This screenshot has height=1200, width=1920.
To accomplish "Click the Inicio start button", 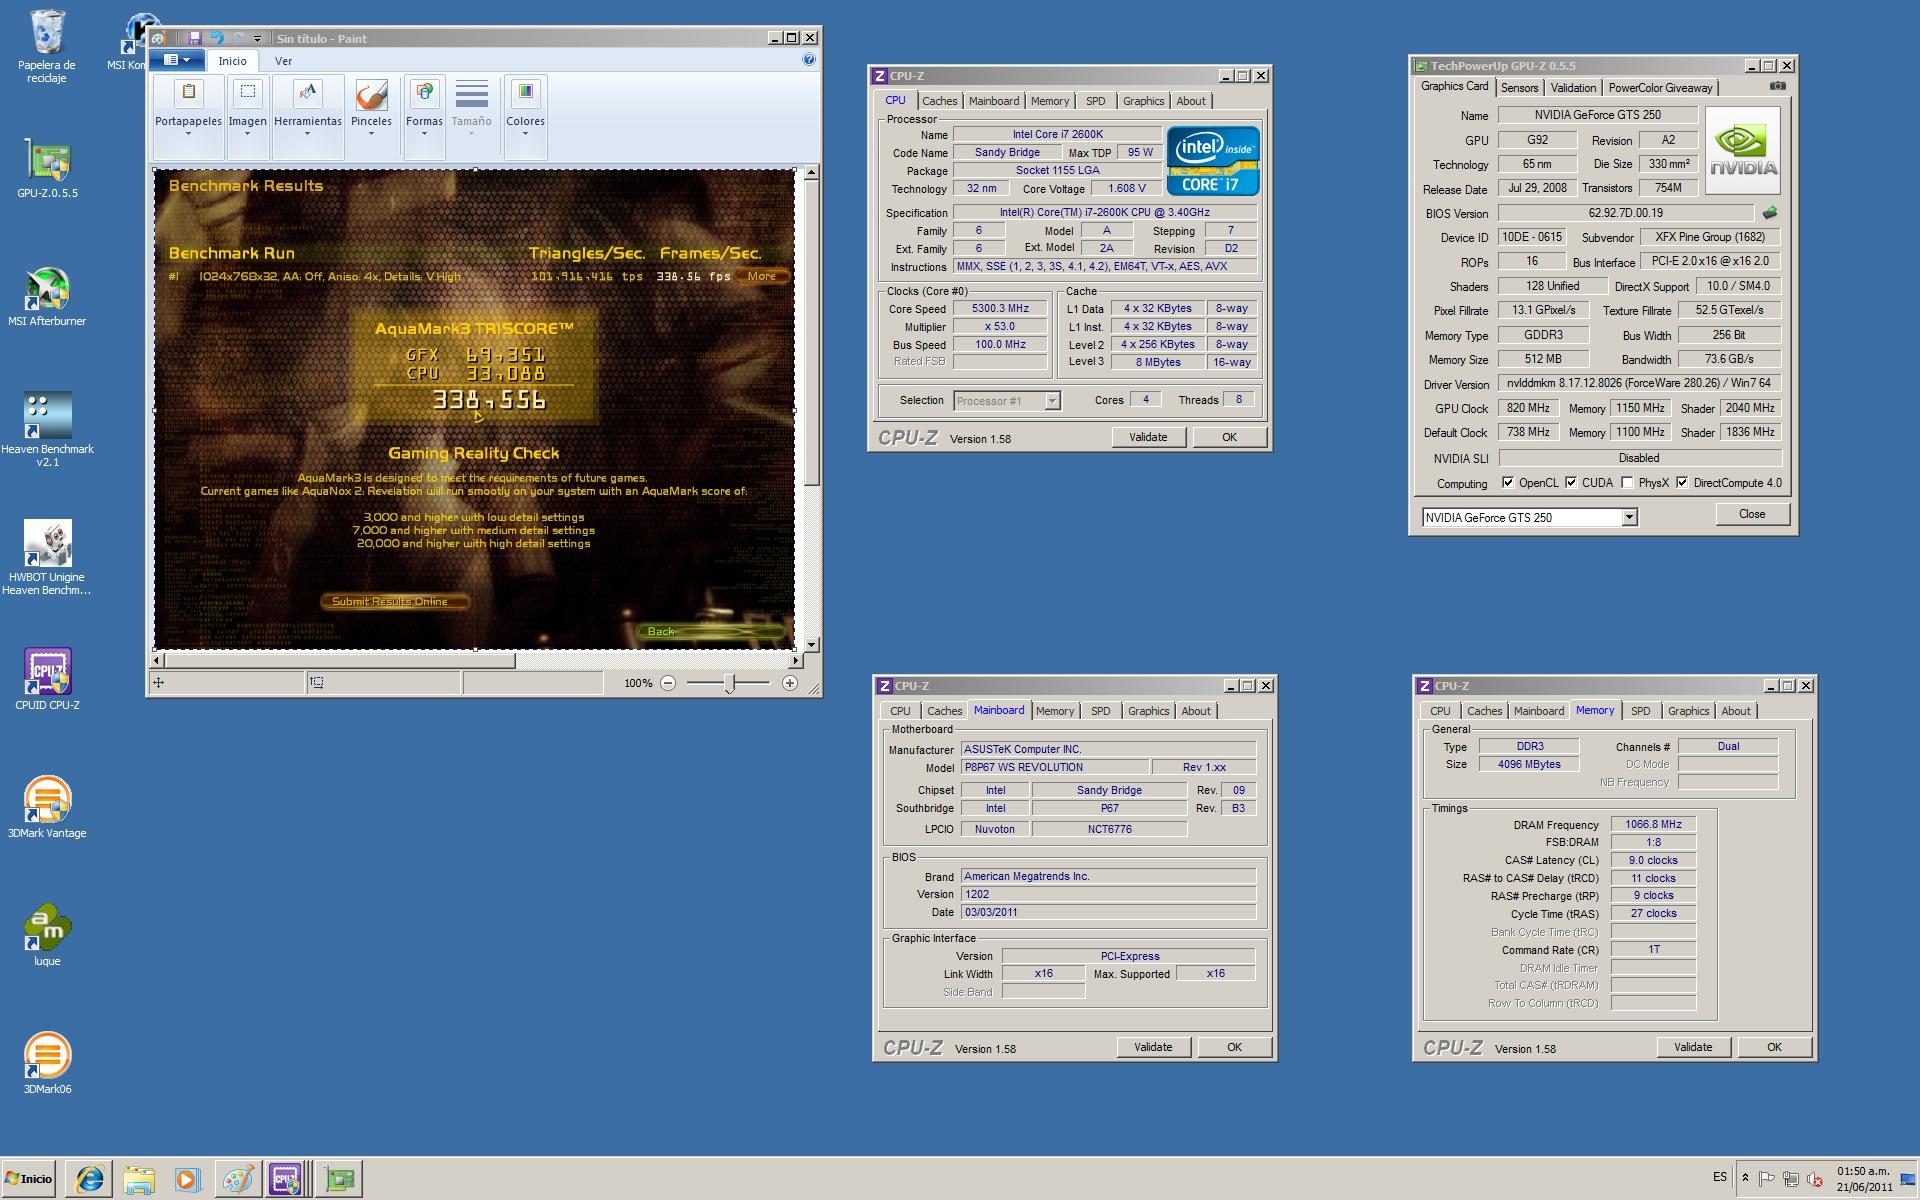I will [x=28, y=1179].
